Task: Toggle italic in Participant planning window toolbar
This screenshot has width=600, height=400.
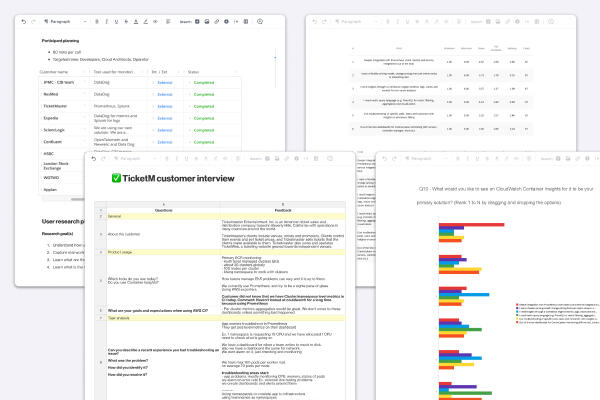Action: [x=107, y=22]
